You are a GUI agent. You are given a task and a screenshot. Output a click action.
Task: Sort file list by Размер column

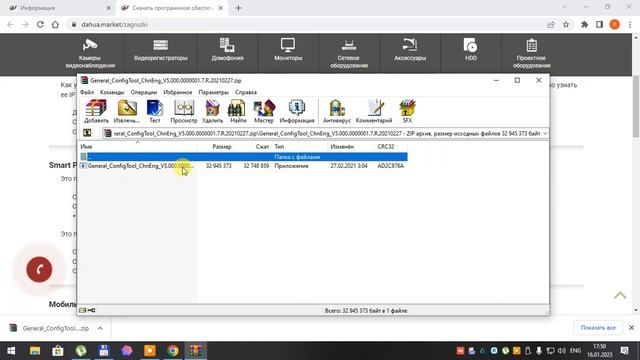[x=215, y=147]
